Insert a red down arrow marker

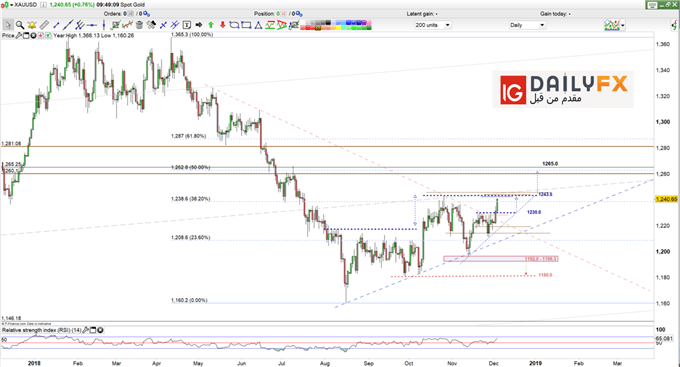222,25
